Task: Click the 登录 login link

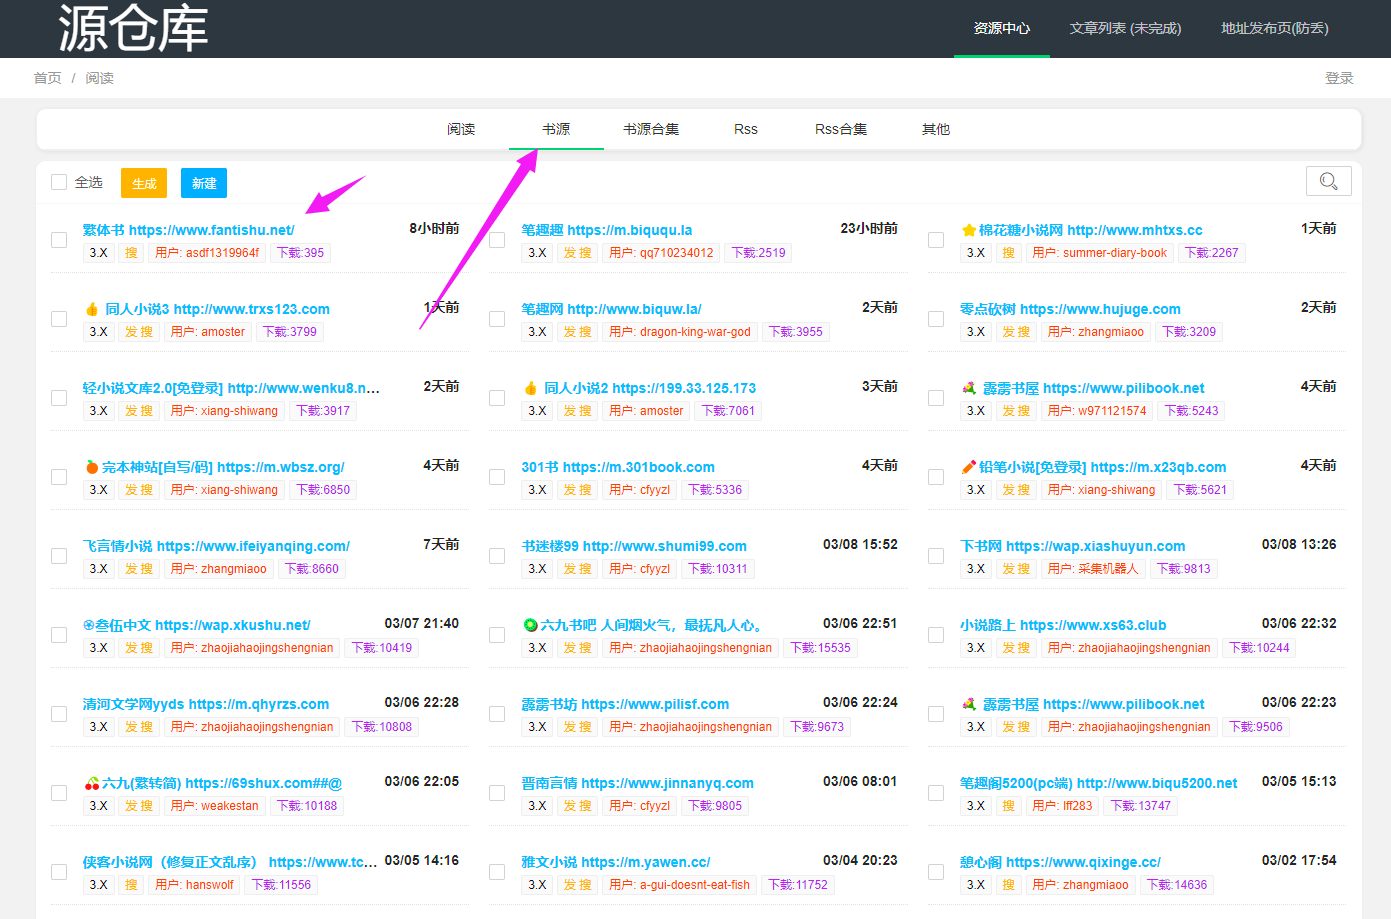Action: pos(1339,78)
